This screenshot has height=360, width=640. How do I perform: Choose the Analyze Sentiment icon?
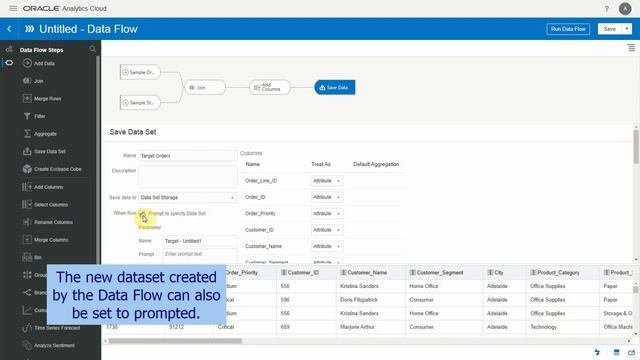coord(27,345)
